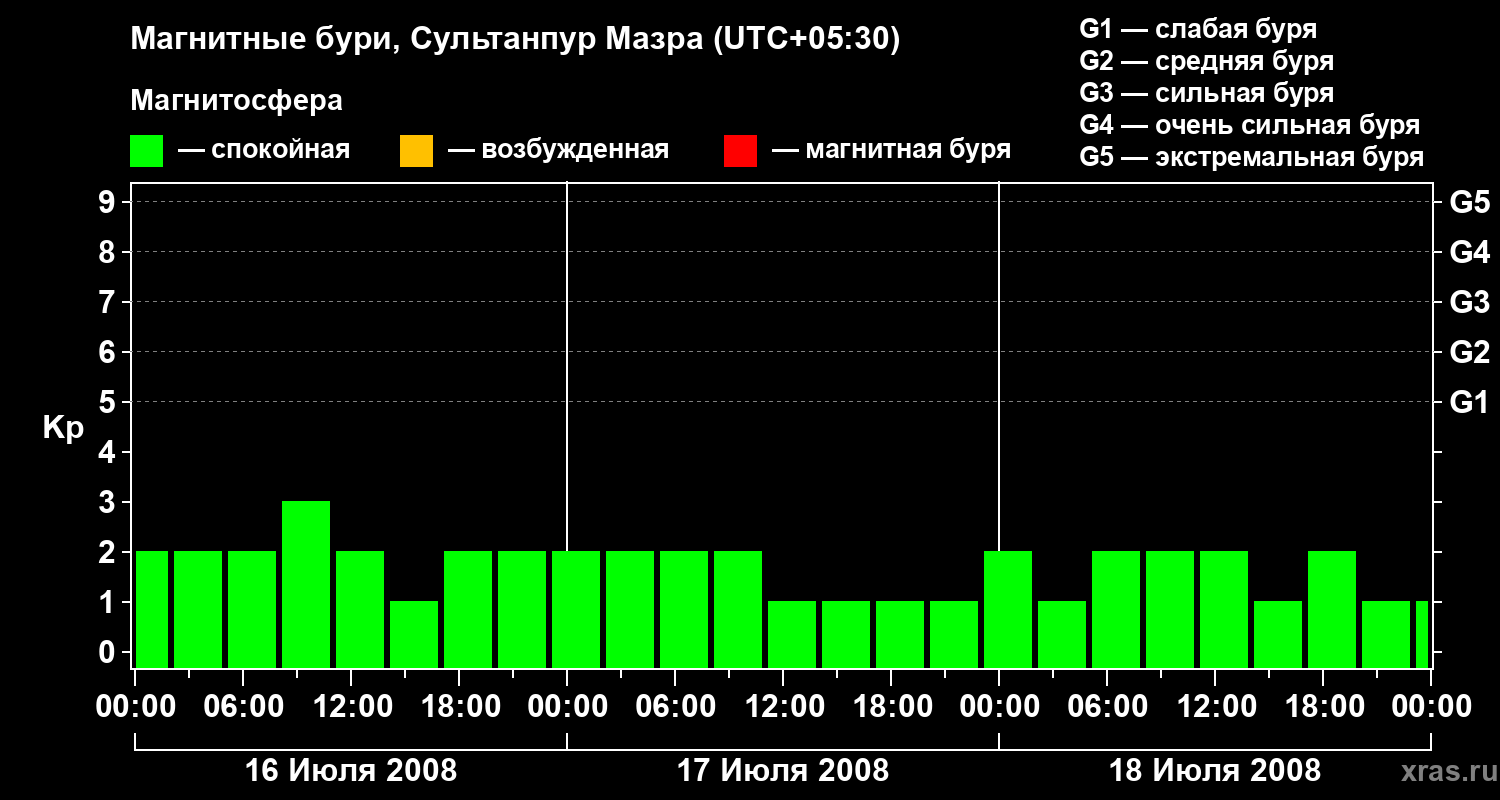Click the tallest green bar with Kp 3

(306, 584)
